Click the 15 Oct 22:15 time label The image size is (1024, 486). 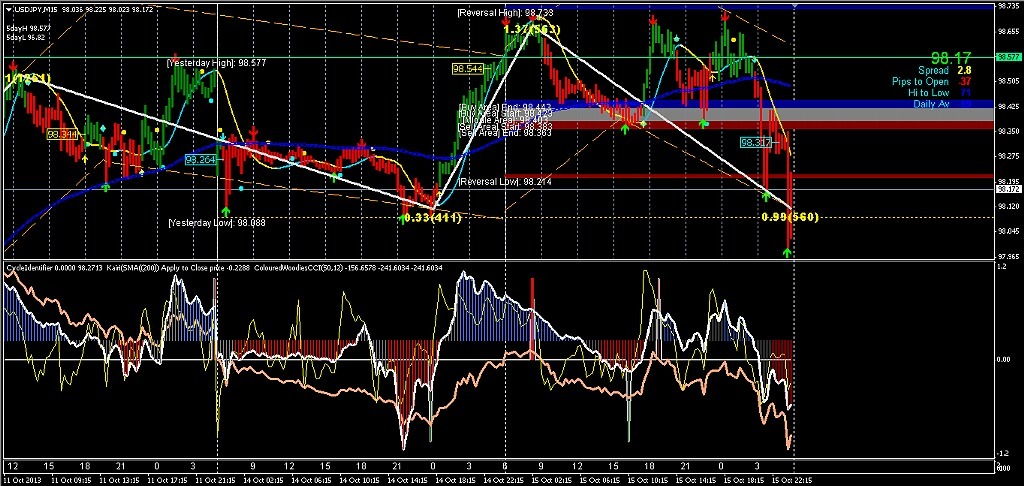793,479
